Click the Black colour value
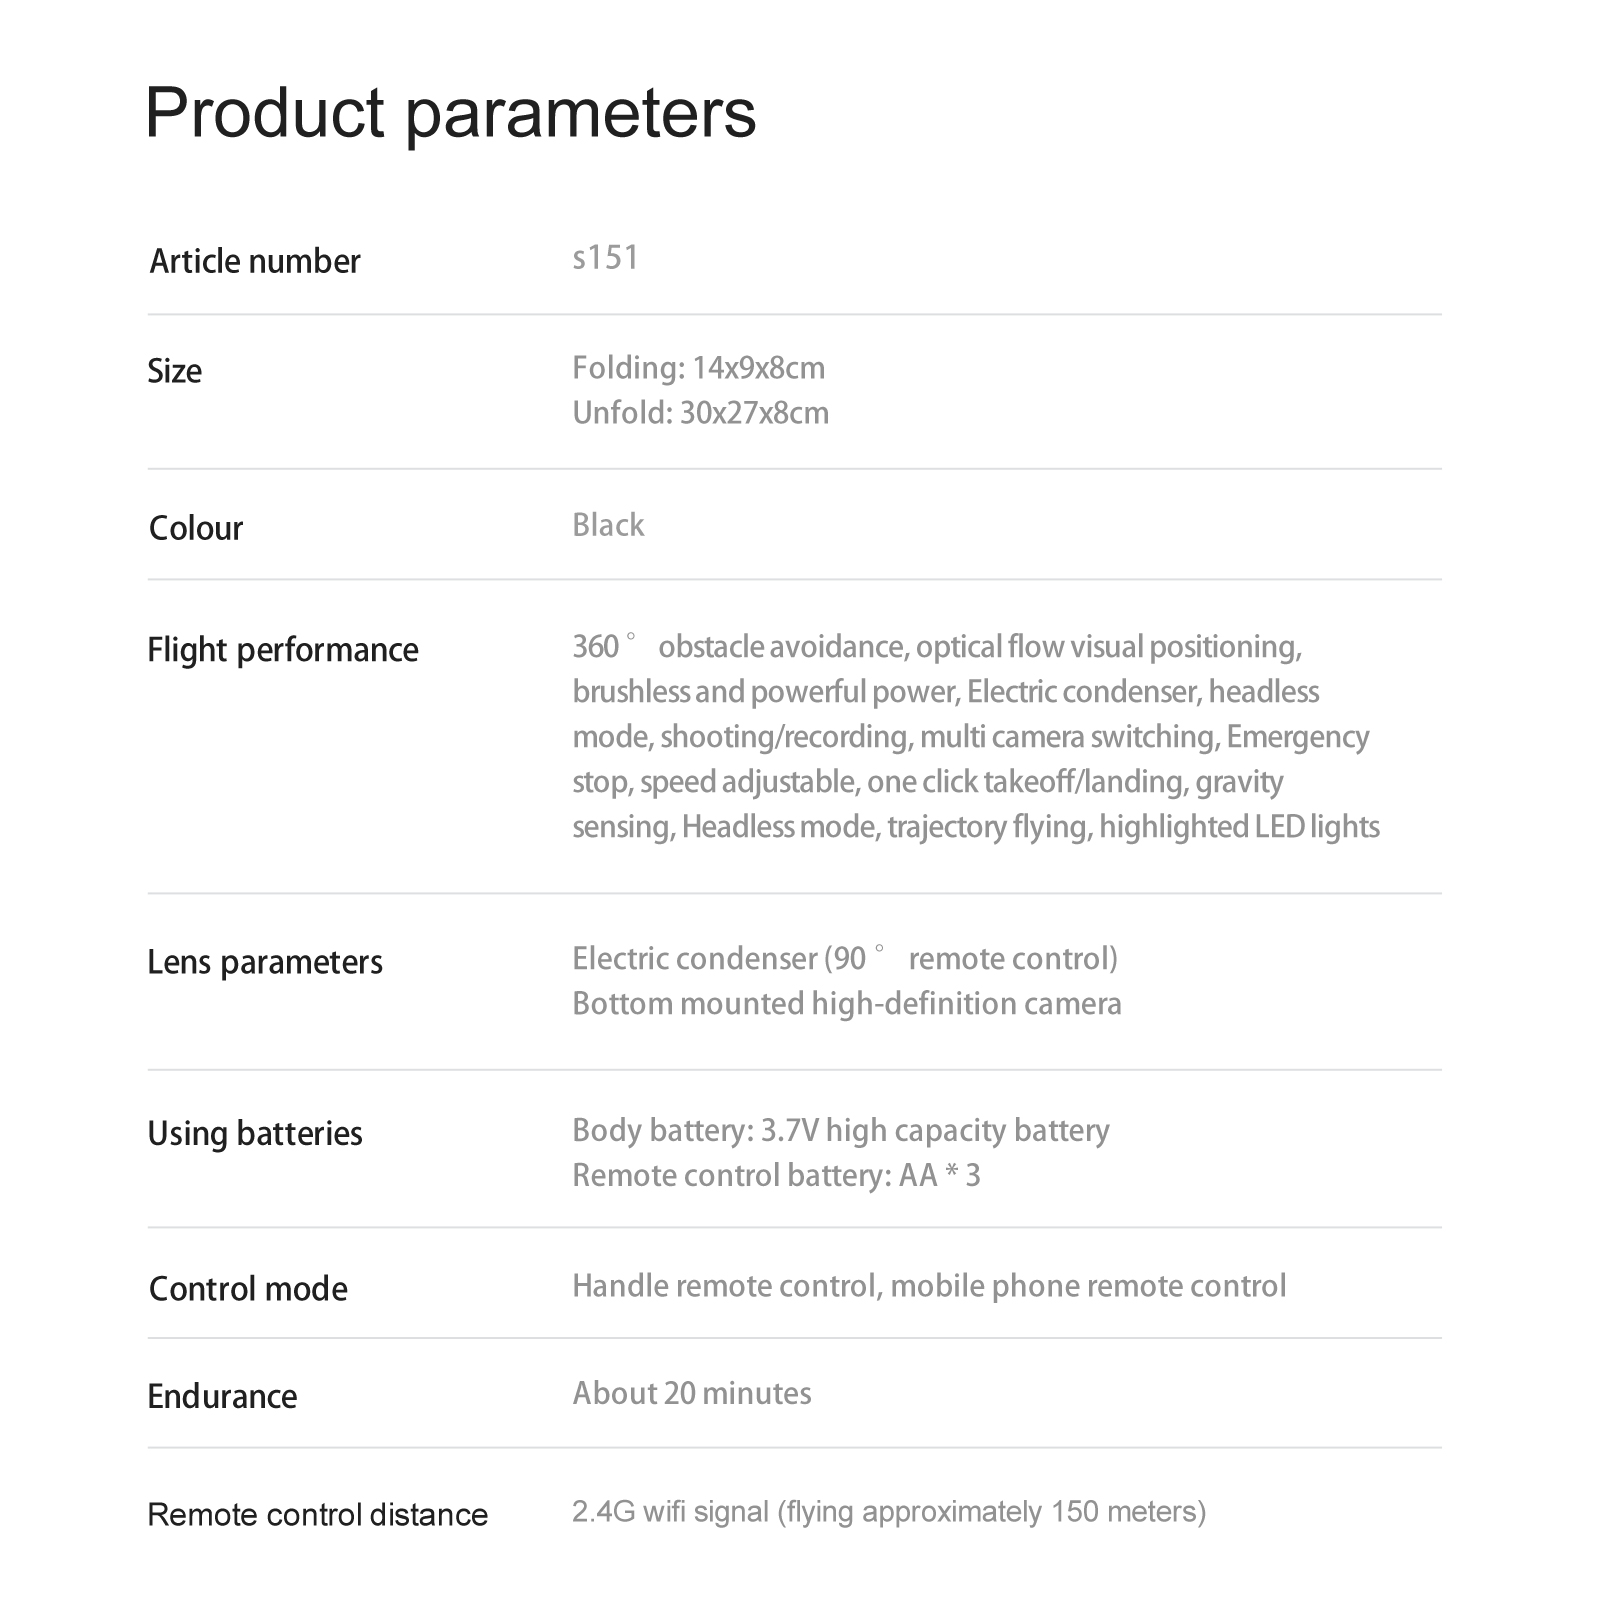This screenshot has width=1600, height=1600. click(608, 525)
